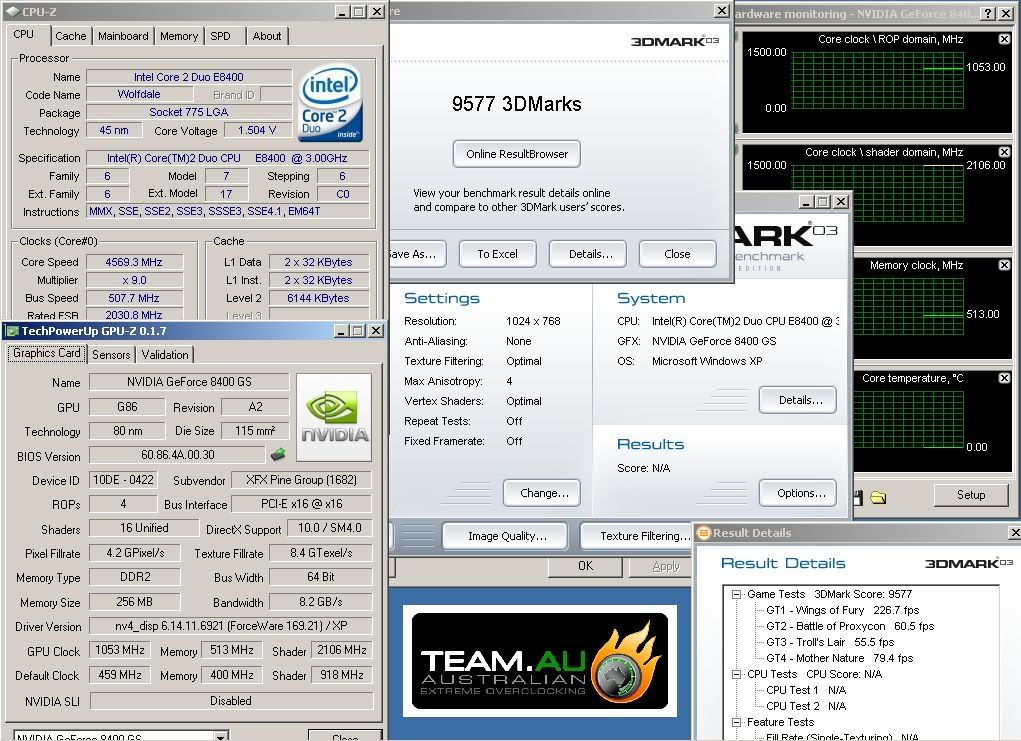Click the Image Quality button
Image resolution: width=1021 pixels, height=741 pixels.
[507, 536]
